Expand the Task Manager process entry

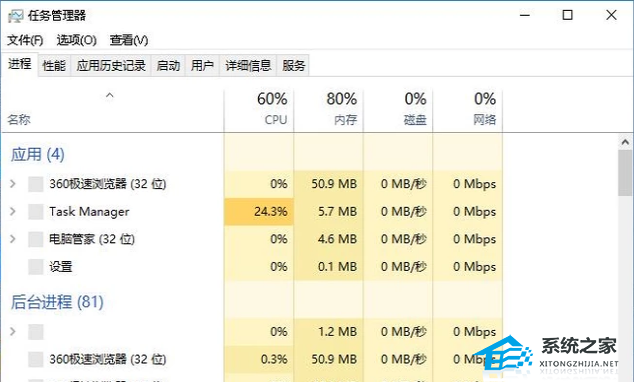[x=13, y=211]
